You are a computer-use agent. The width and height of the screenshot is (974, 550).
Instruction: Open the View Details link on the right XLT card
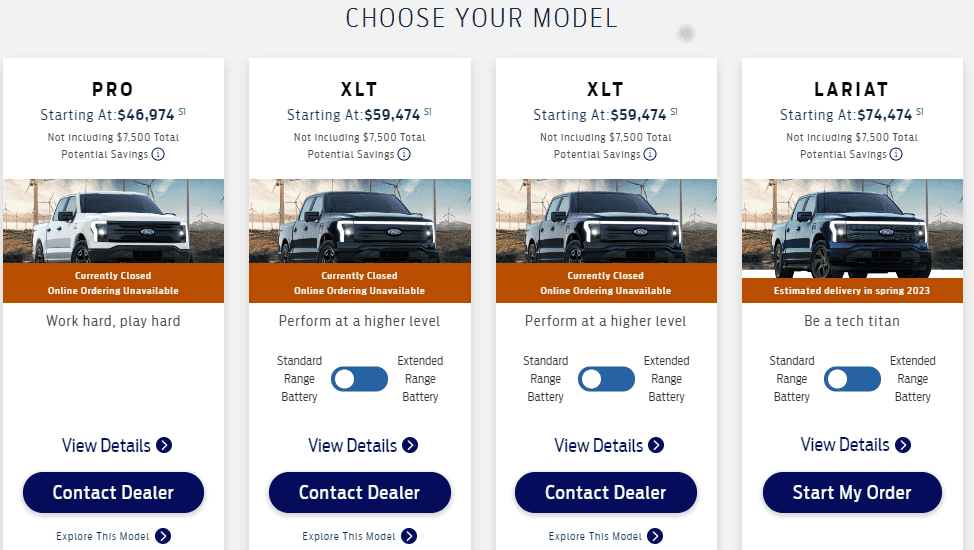point(598,445)
